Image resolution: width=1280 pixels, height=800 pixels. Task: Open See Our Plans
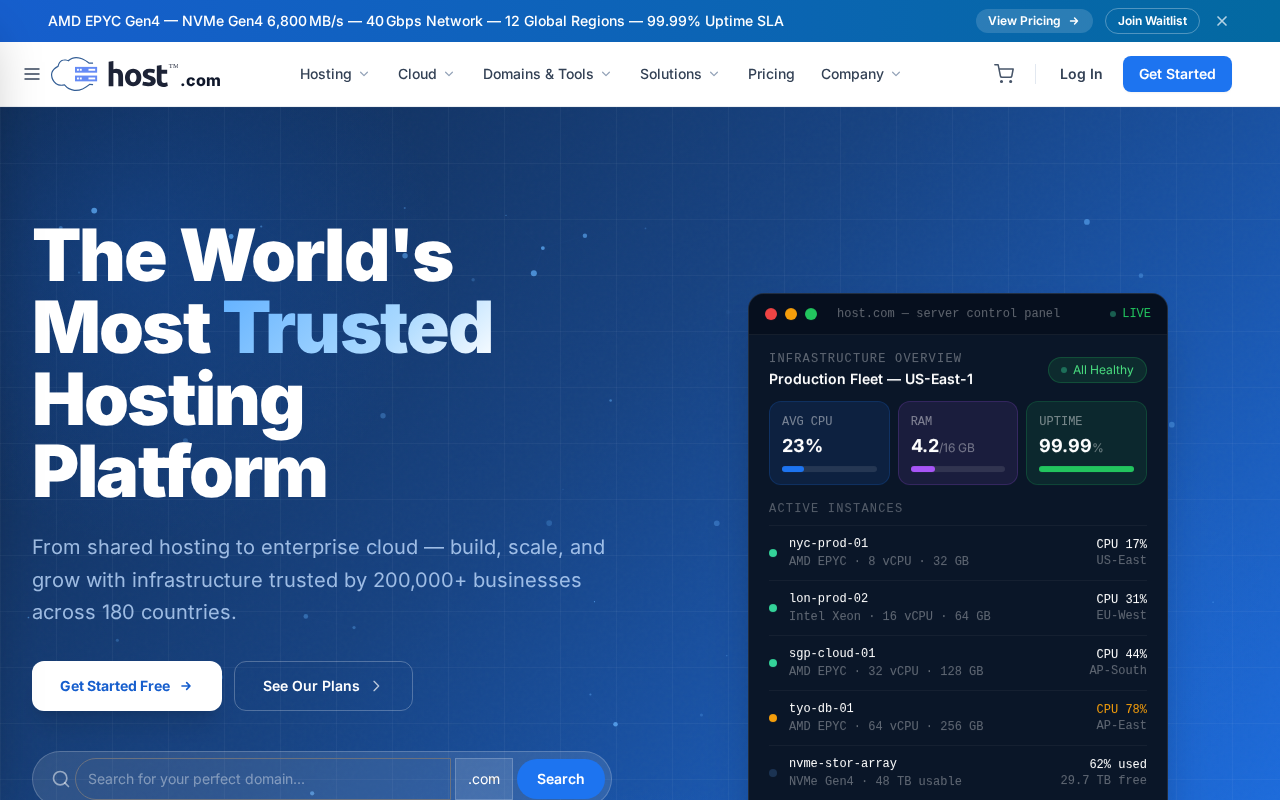323,686
